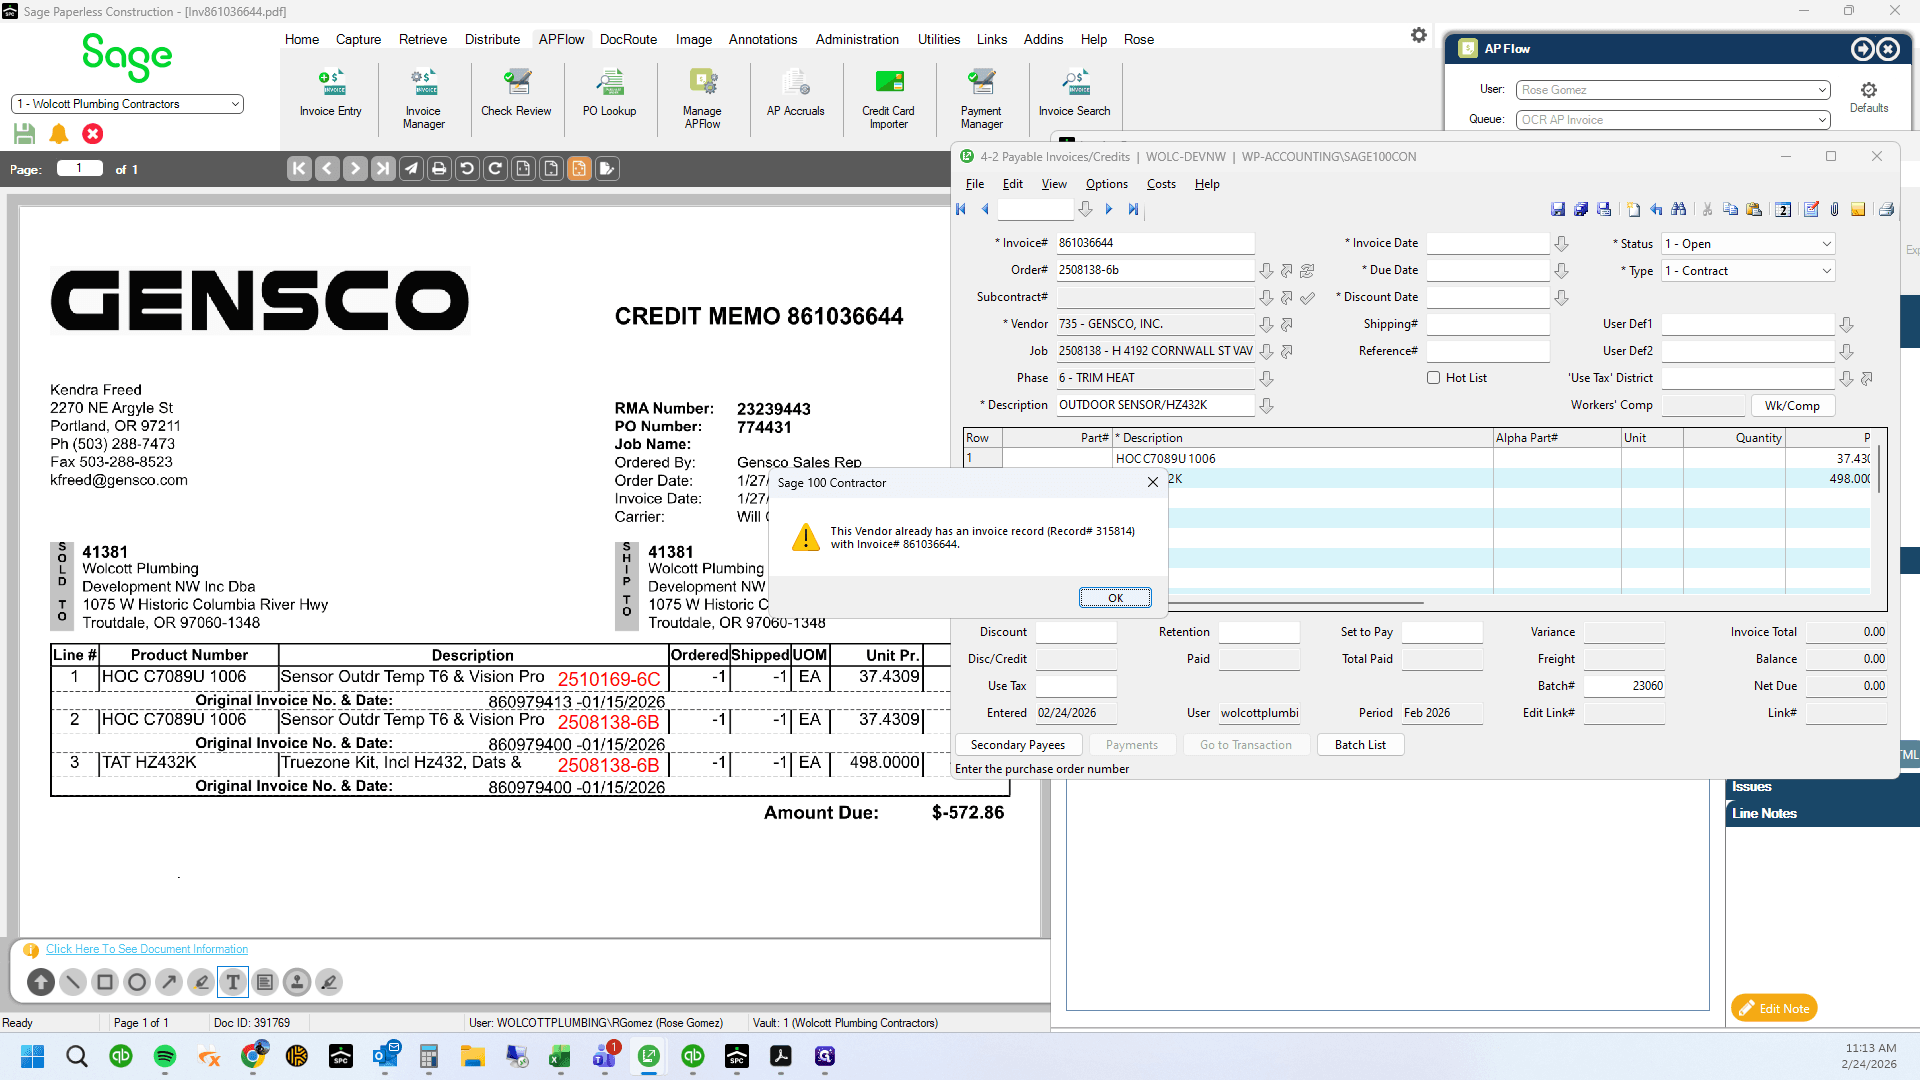1920x1080 pixels.
Task: Select the ellipse annotation tool
Action: (137, 982)
